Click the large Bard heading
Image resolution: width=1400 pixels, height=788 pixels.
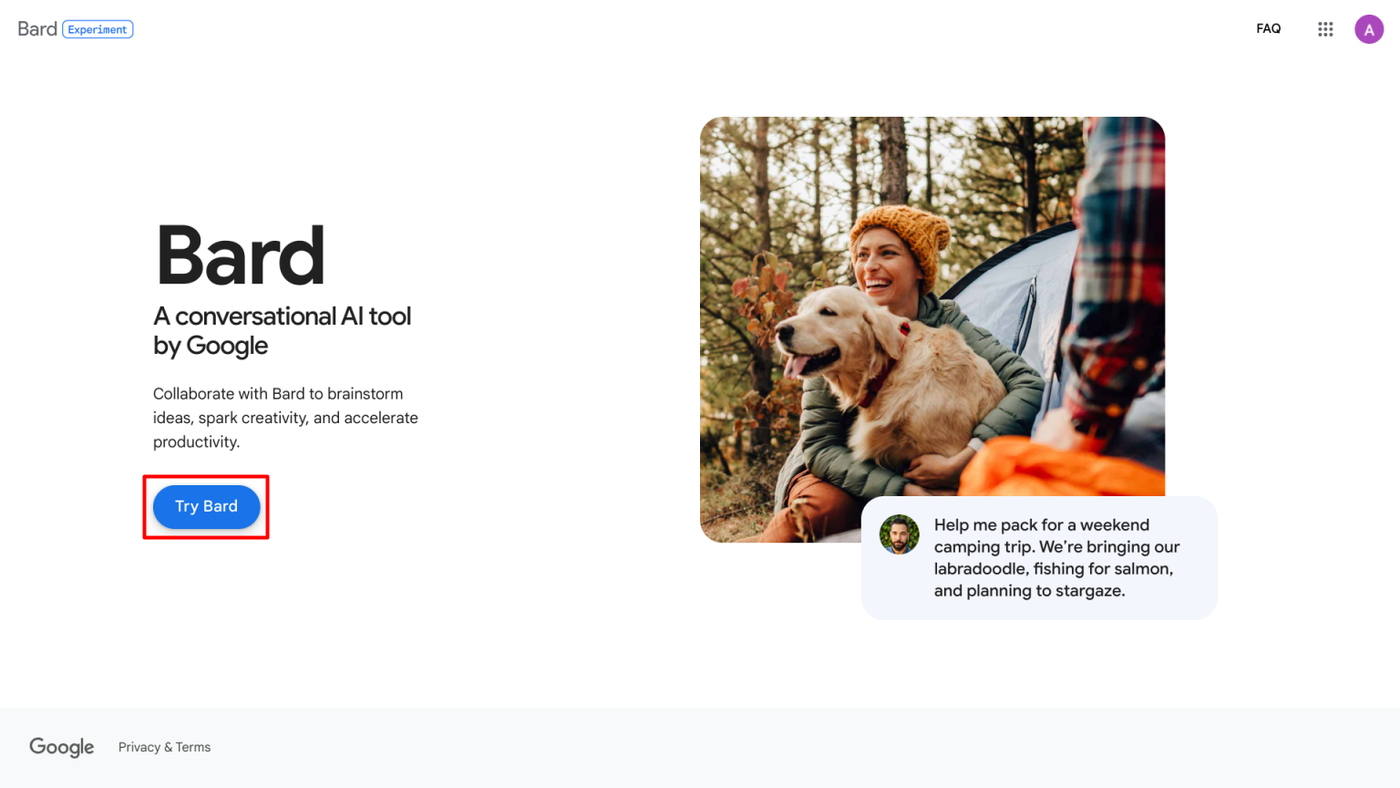tap(240, 255)
